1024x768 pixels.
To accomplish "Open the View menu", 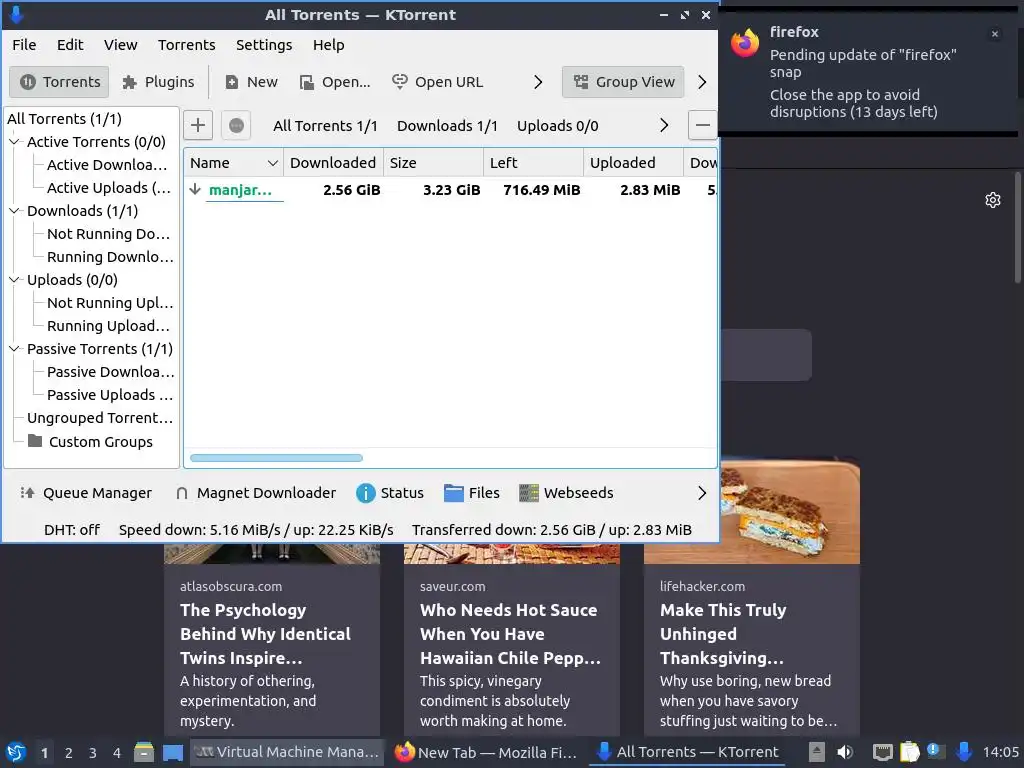I will tap(120, 45).
